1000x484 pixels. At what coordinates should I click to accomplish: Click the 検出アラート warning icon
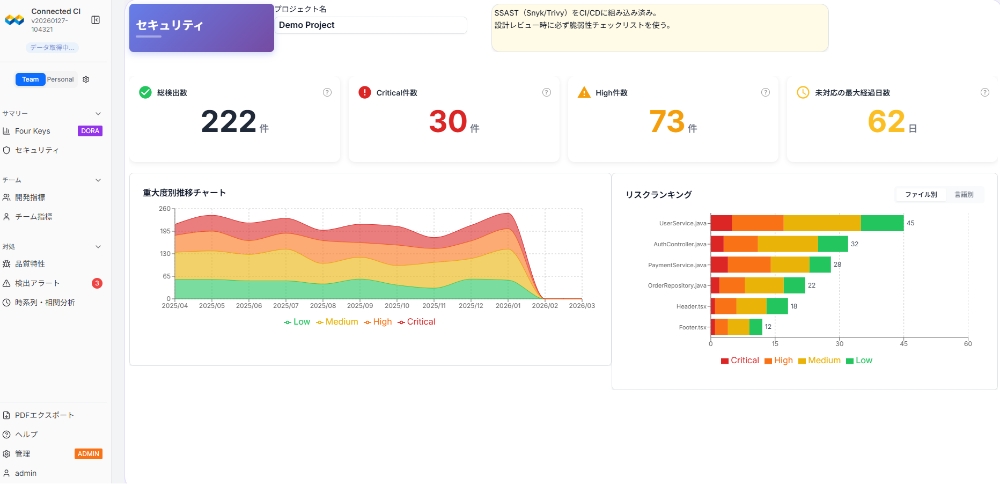point(6,283)
